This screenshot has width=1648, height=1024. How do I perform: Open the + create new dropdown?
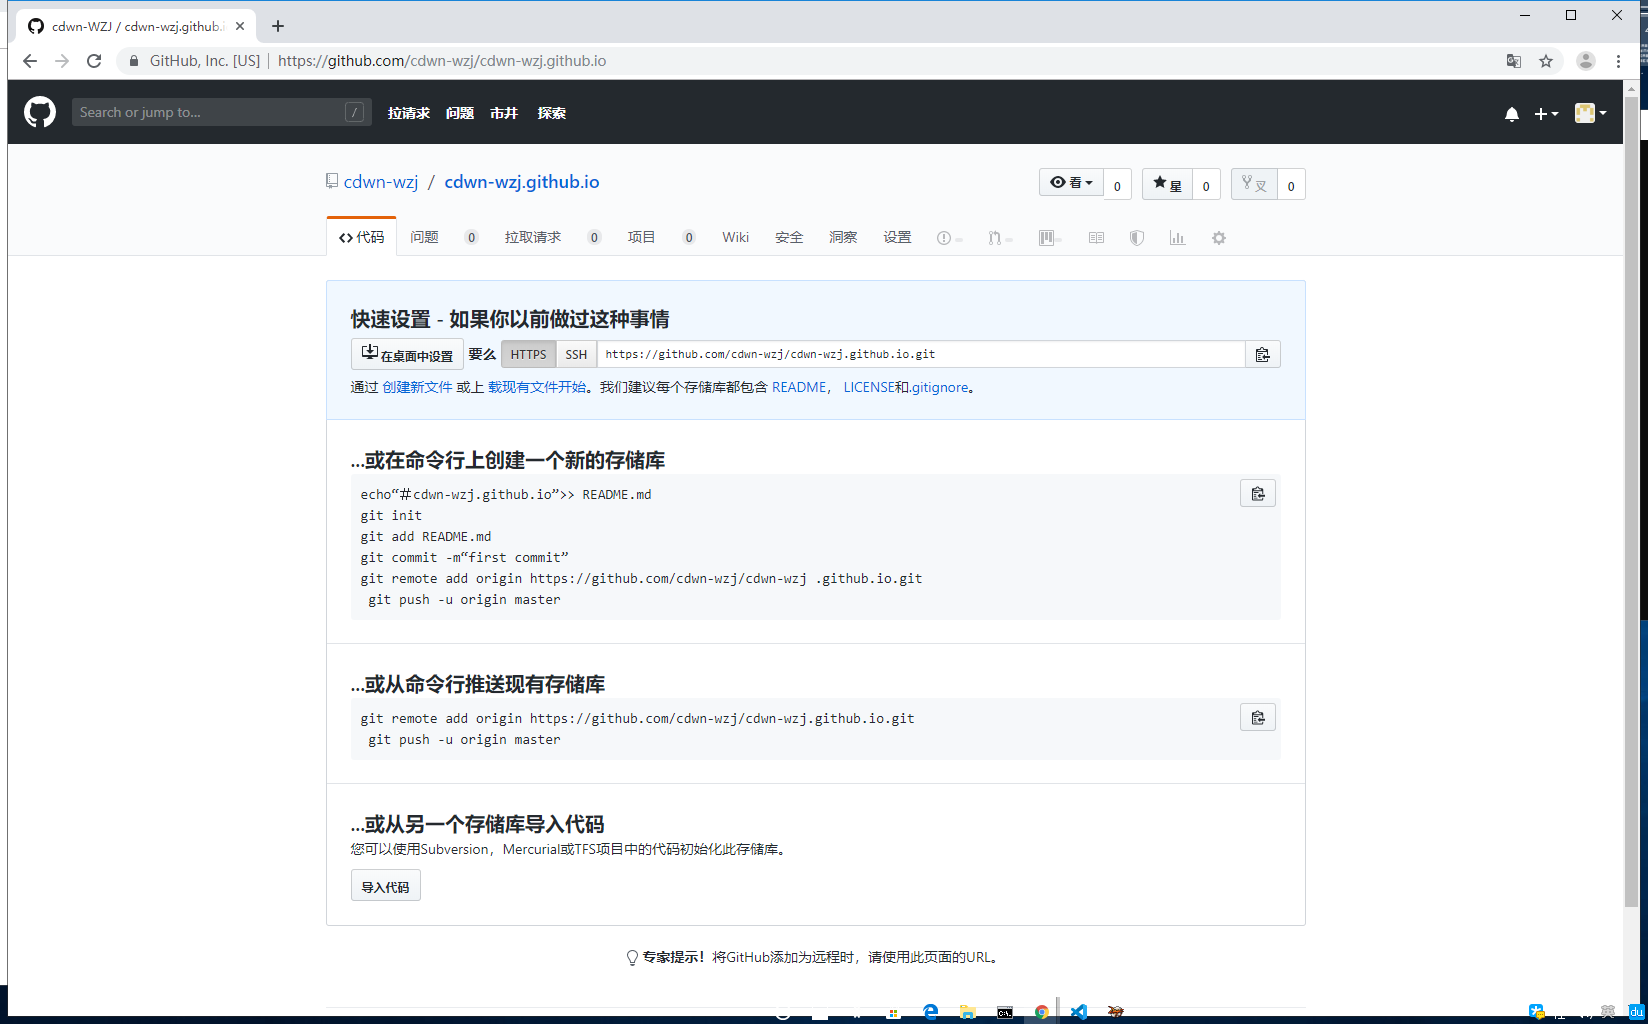[x=1545, y=113]
